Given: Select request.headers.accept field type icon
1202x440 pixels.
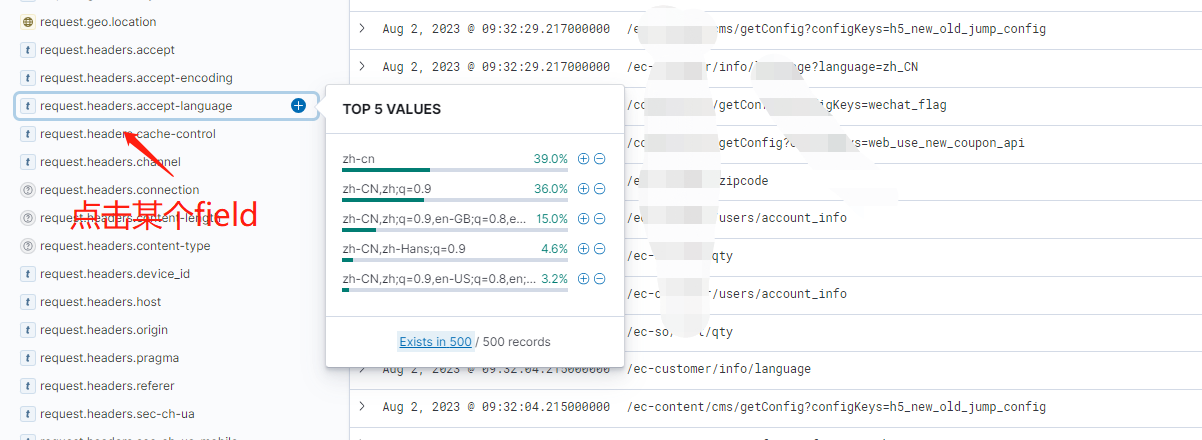Looking at the screenshot, I should 28,50.
